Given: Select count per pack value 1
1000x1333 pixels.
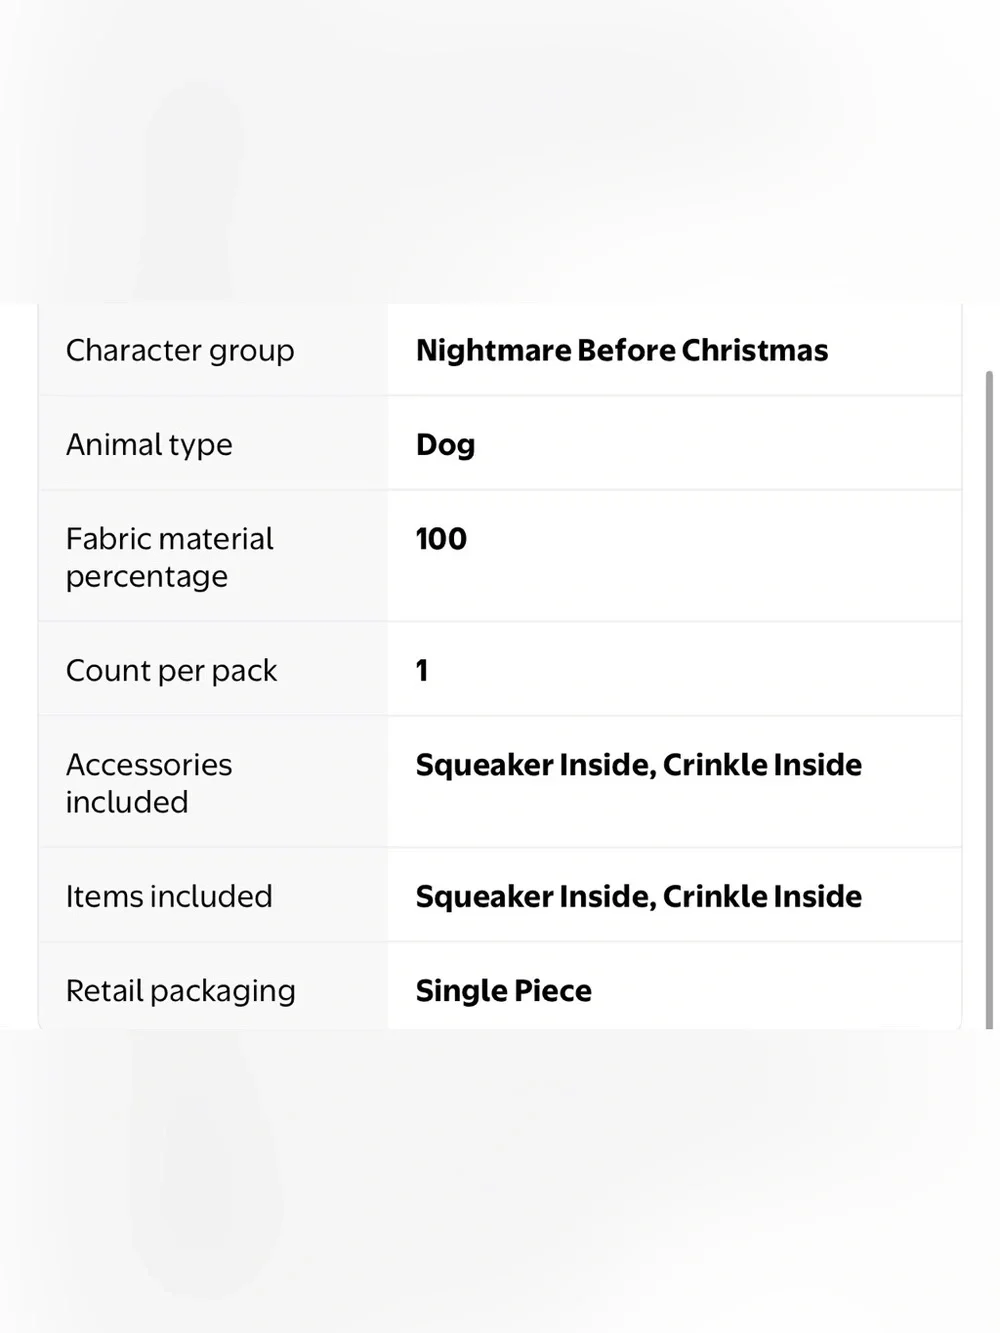Looking at the screenshot, I should (422, 670).
